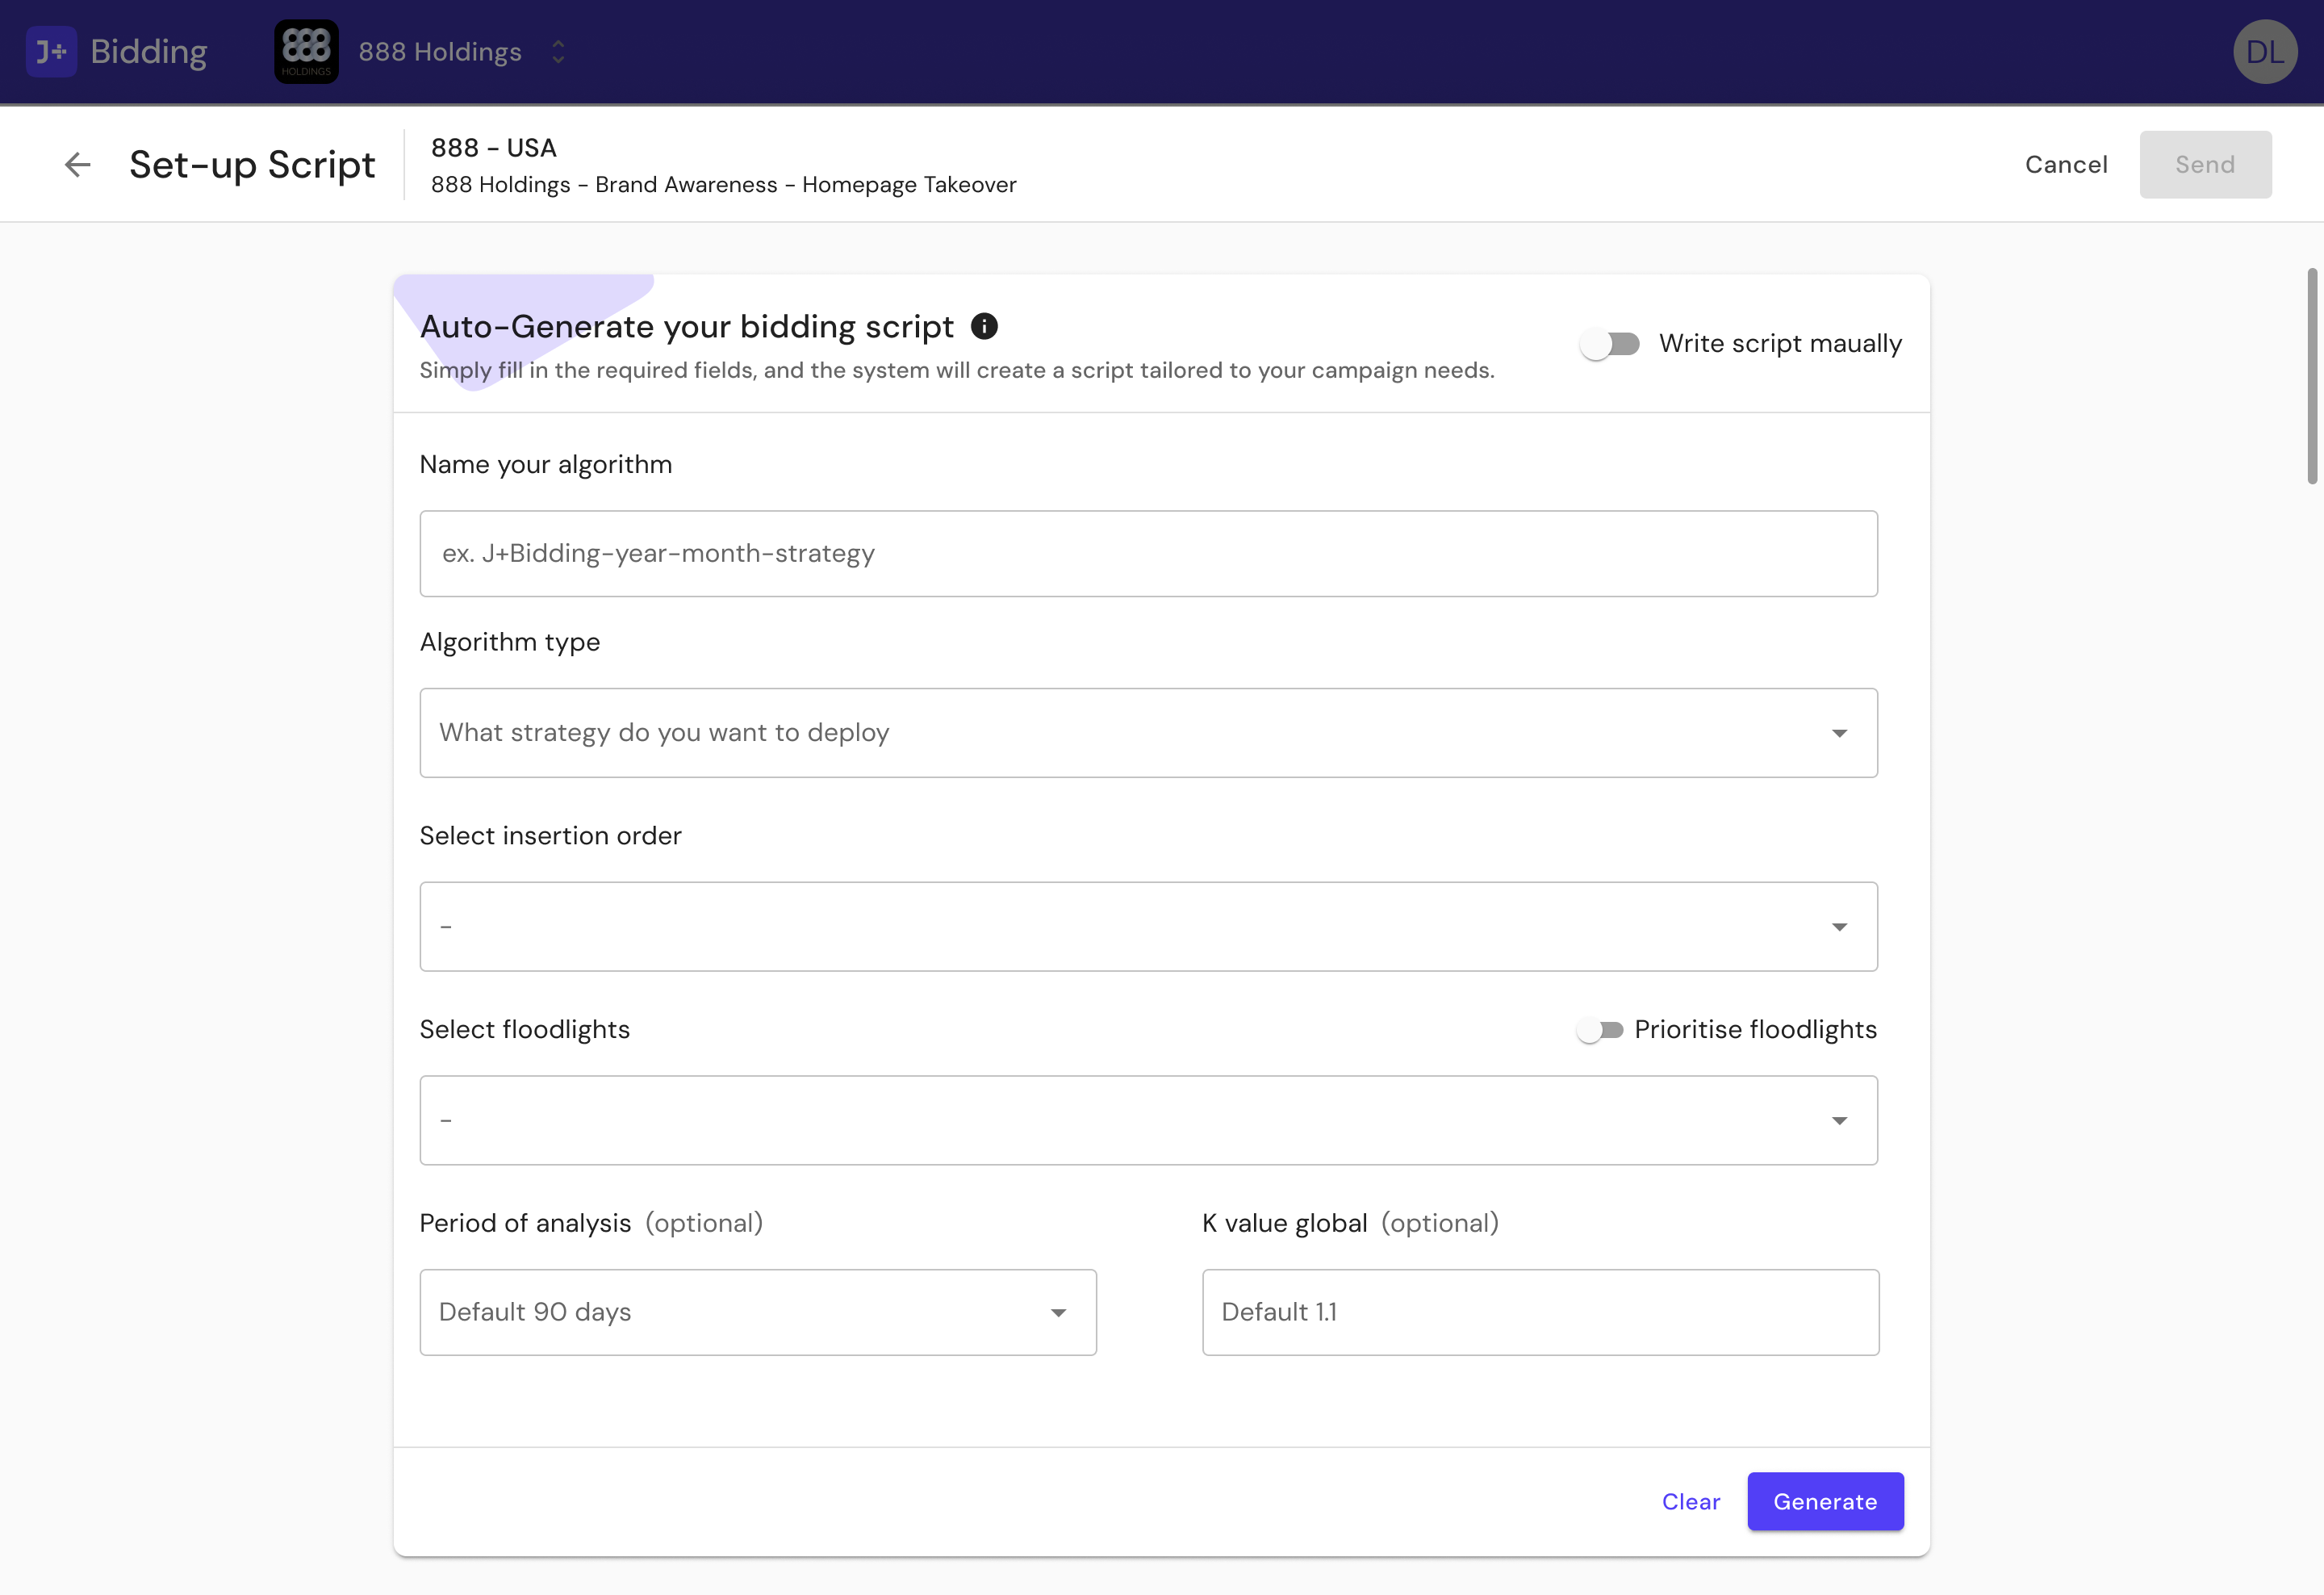Click the 888 Holdings advertiser name
The width and height of the screenshot is (2324, 1595).
440,51
